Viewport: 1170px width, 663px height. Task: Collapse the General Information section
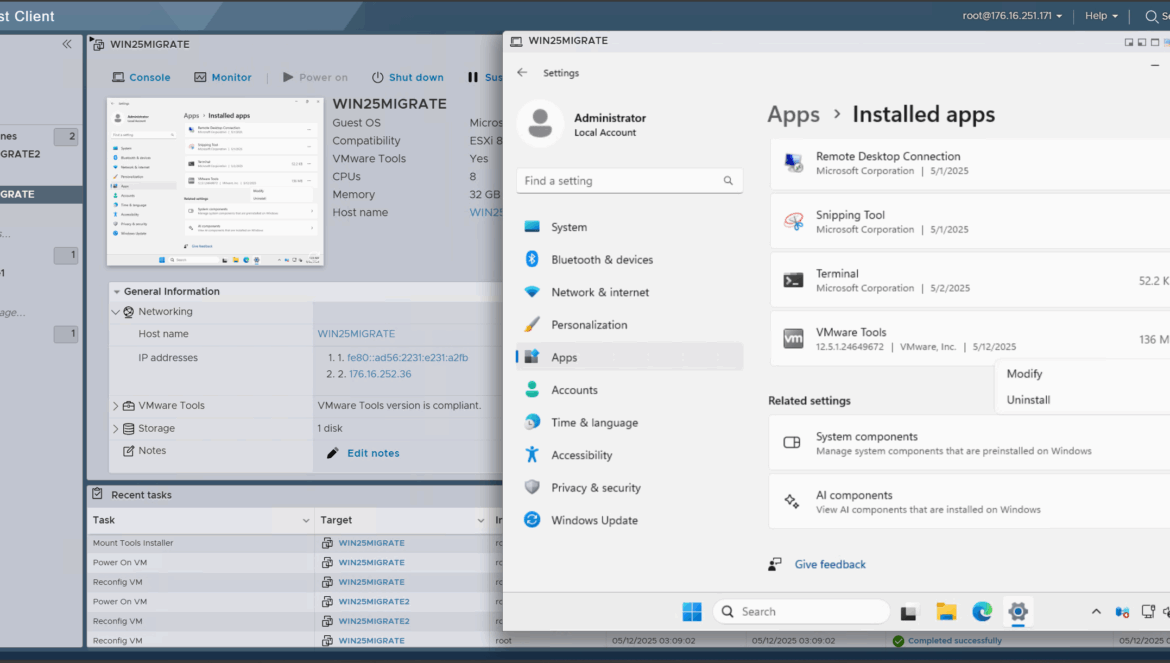pos(116,292)
